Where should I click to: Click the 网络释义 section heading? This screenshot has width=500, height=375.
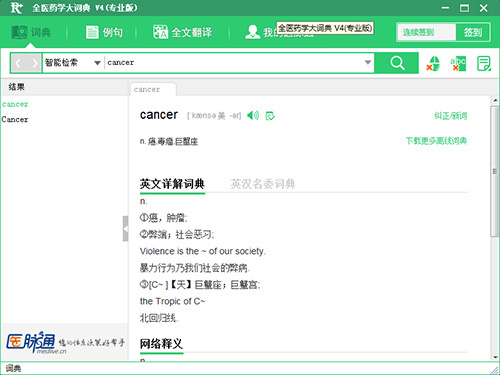[161, 343]
